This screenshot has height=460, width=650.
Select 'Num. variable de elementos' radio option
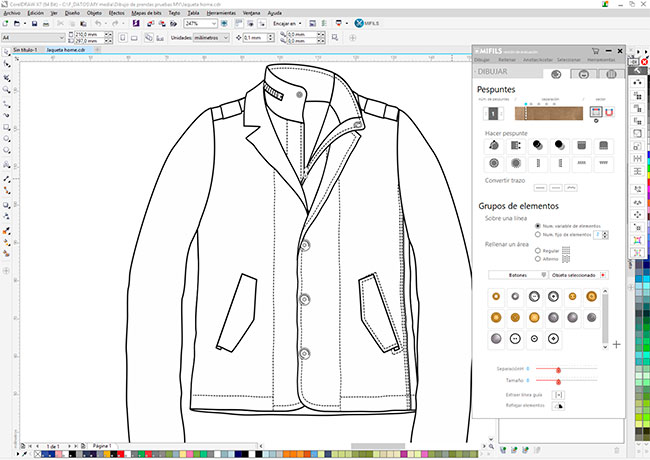539,225
